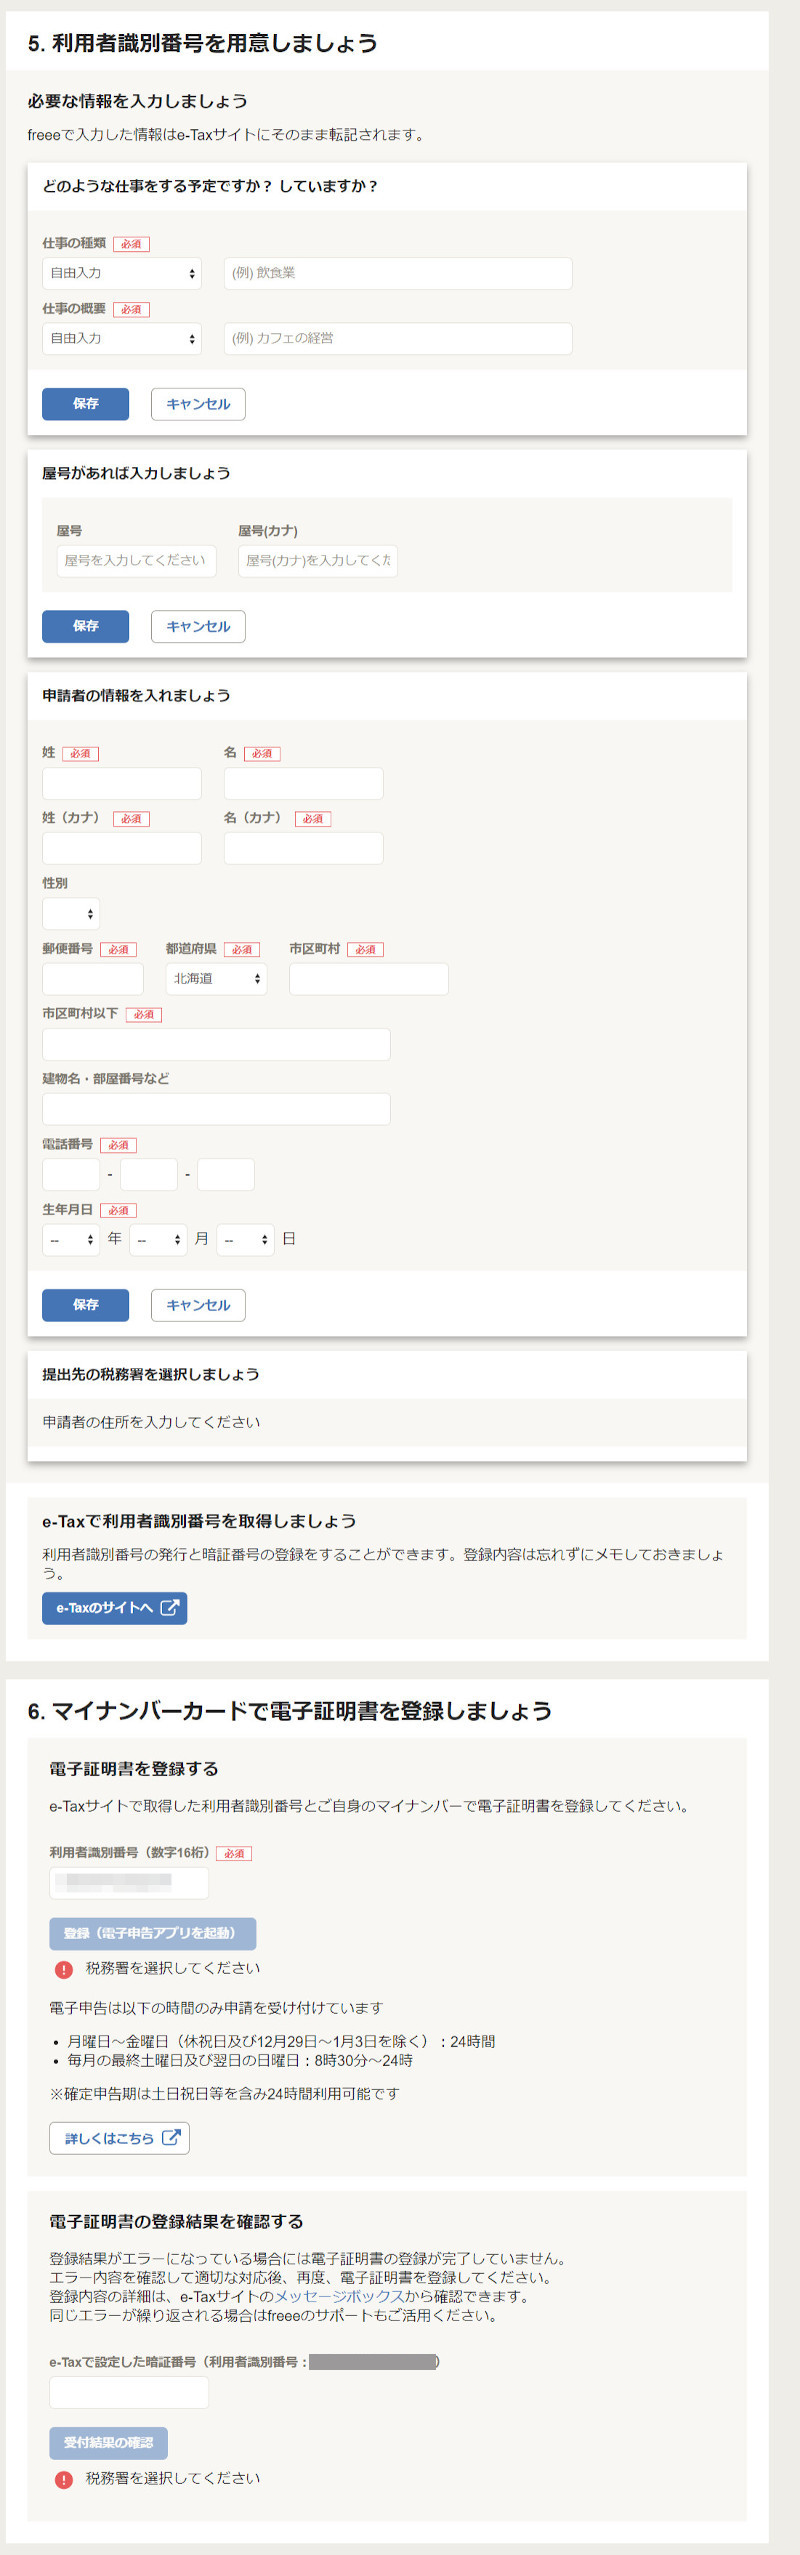Viewport: 800px width, 2555px height.
Task: Click the 姓 input field
Action: point(121,783)
